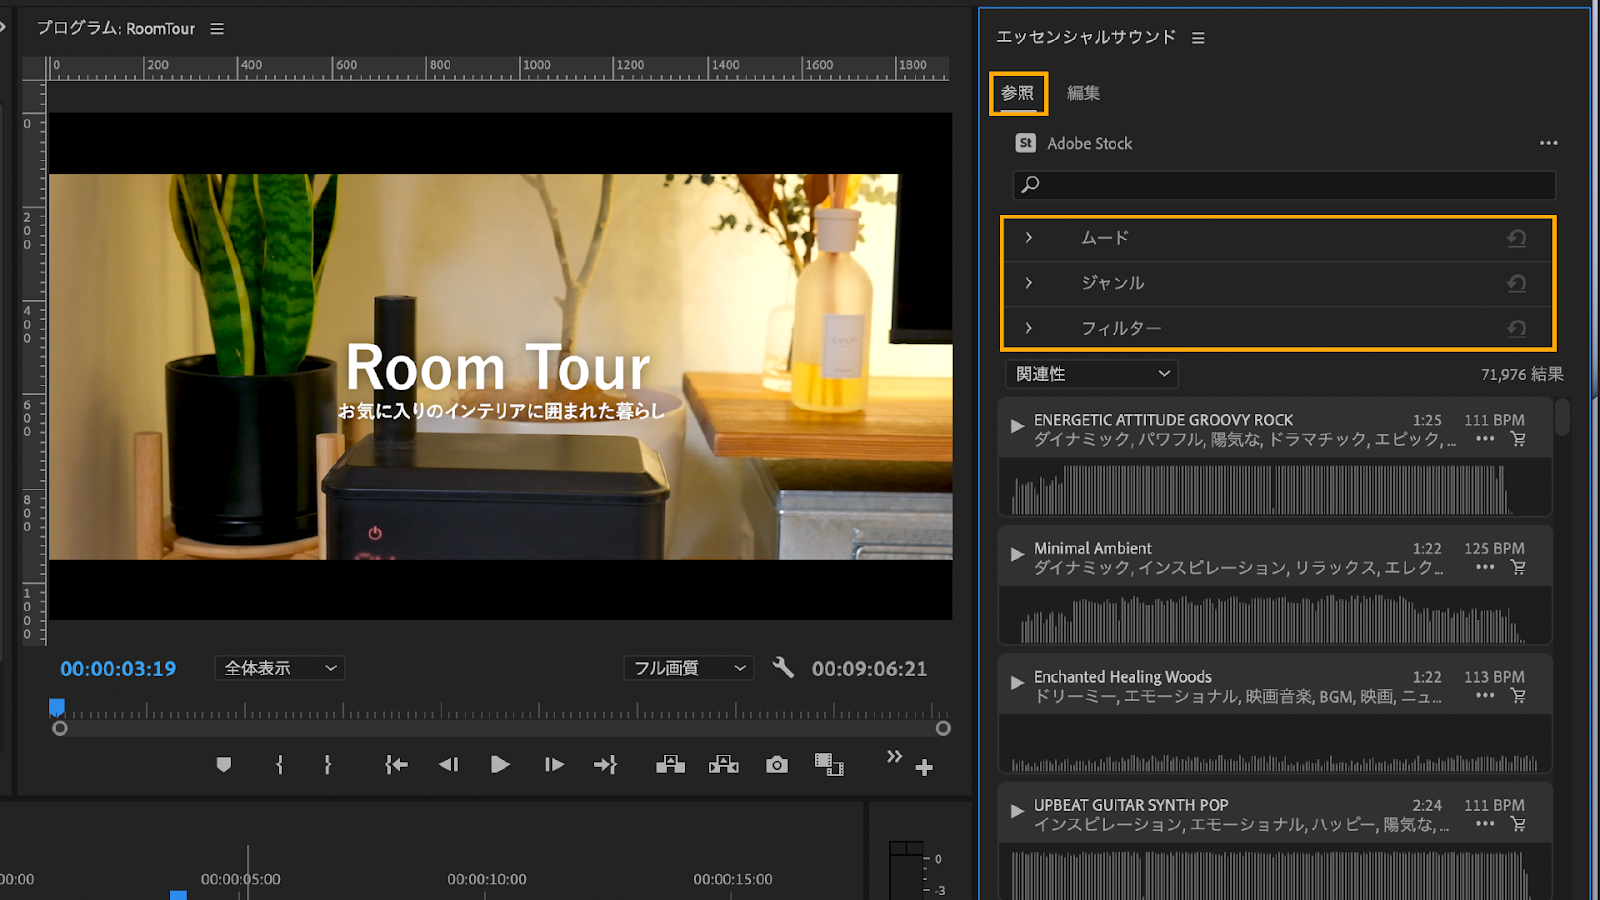
Task: Step forward one frame
Action: [x=554, y=765]
